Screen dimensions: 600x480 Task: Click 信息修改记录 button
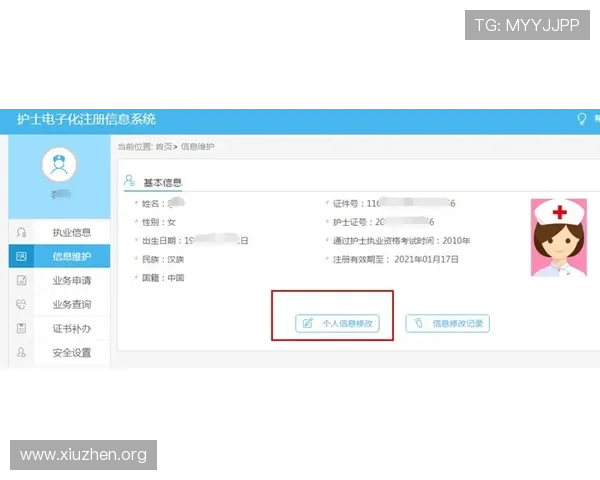tap(447, 323)
